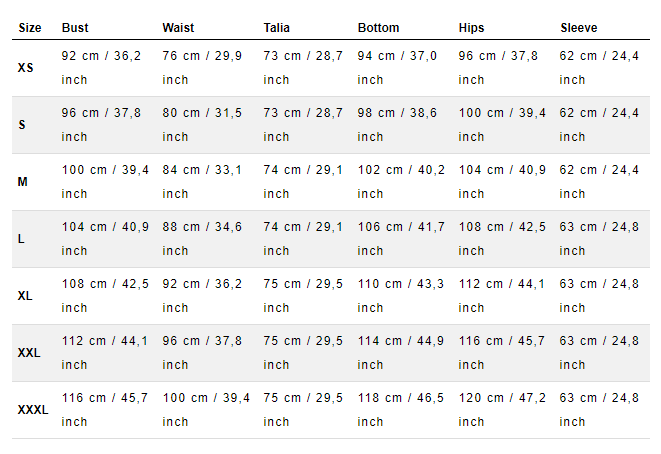The width and height of the screenshot is (661, 454).
Task: Select the Sleeve column header
Action: click(579, 28)
